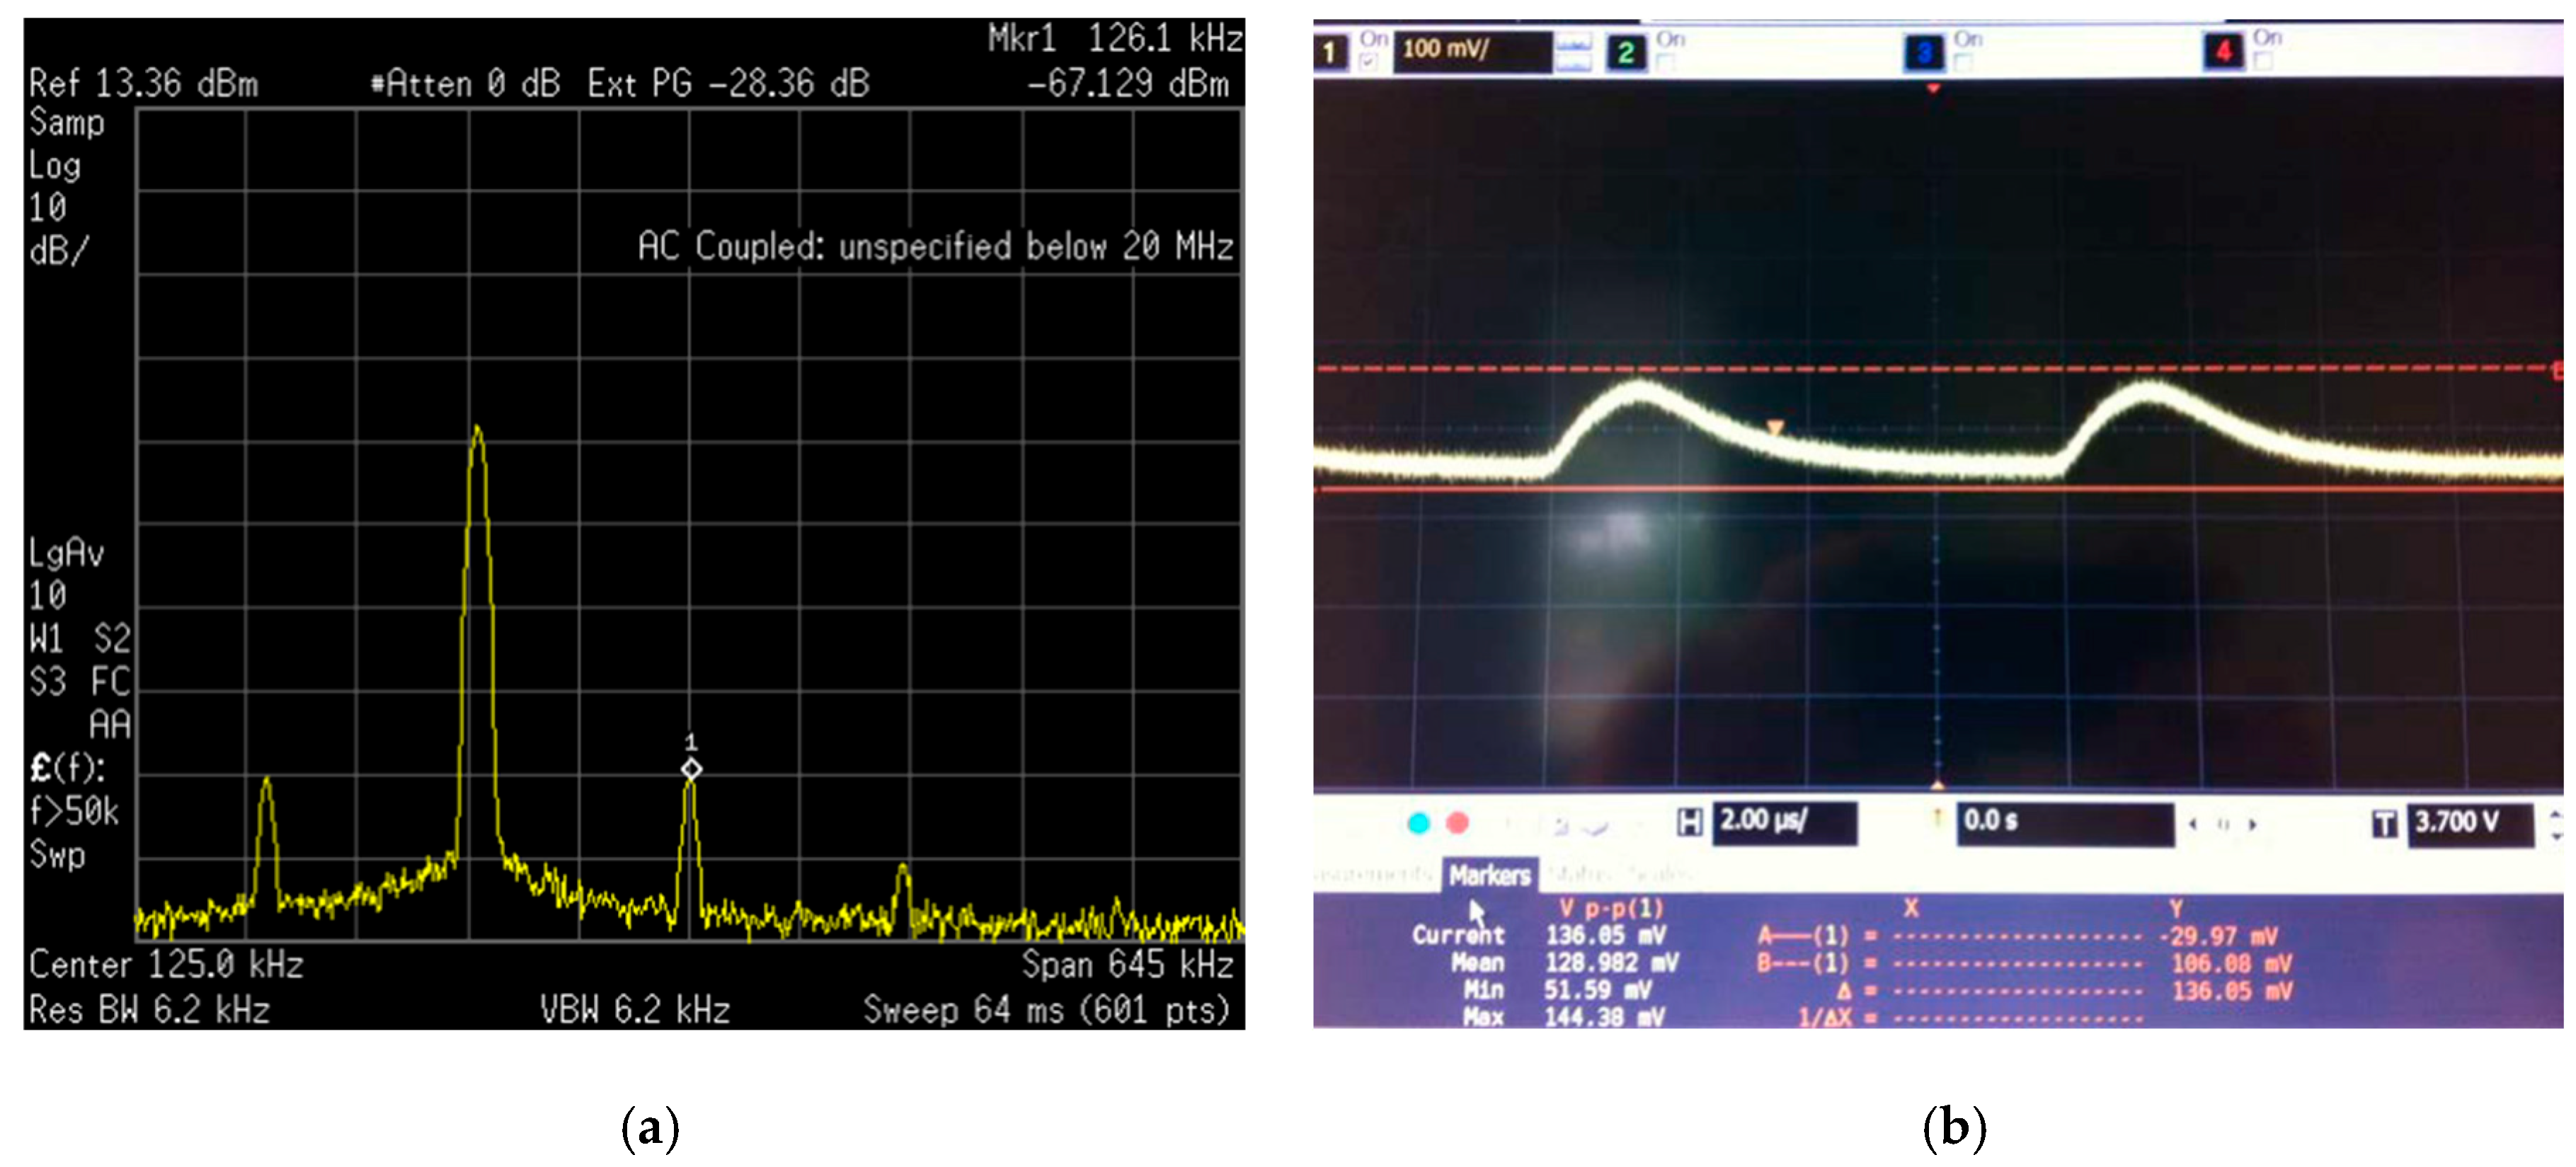
Task: Click the horizontal timebase H icon
Action: point(1688,822)
